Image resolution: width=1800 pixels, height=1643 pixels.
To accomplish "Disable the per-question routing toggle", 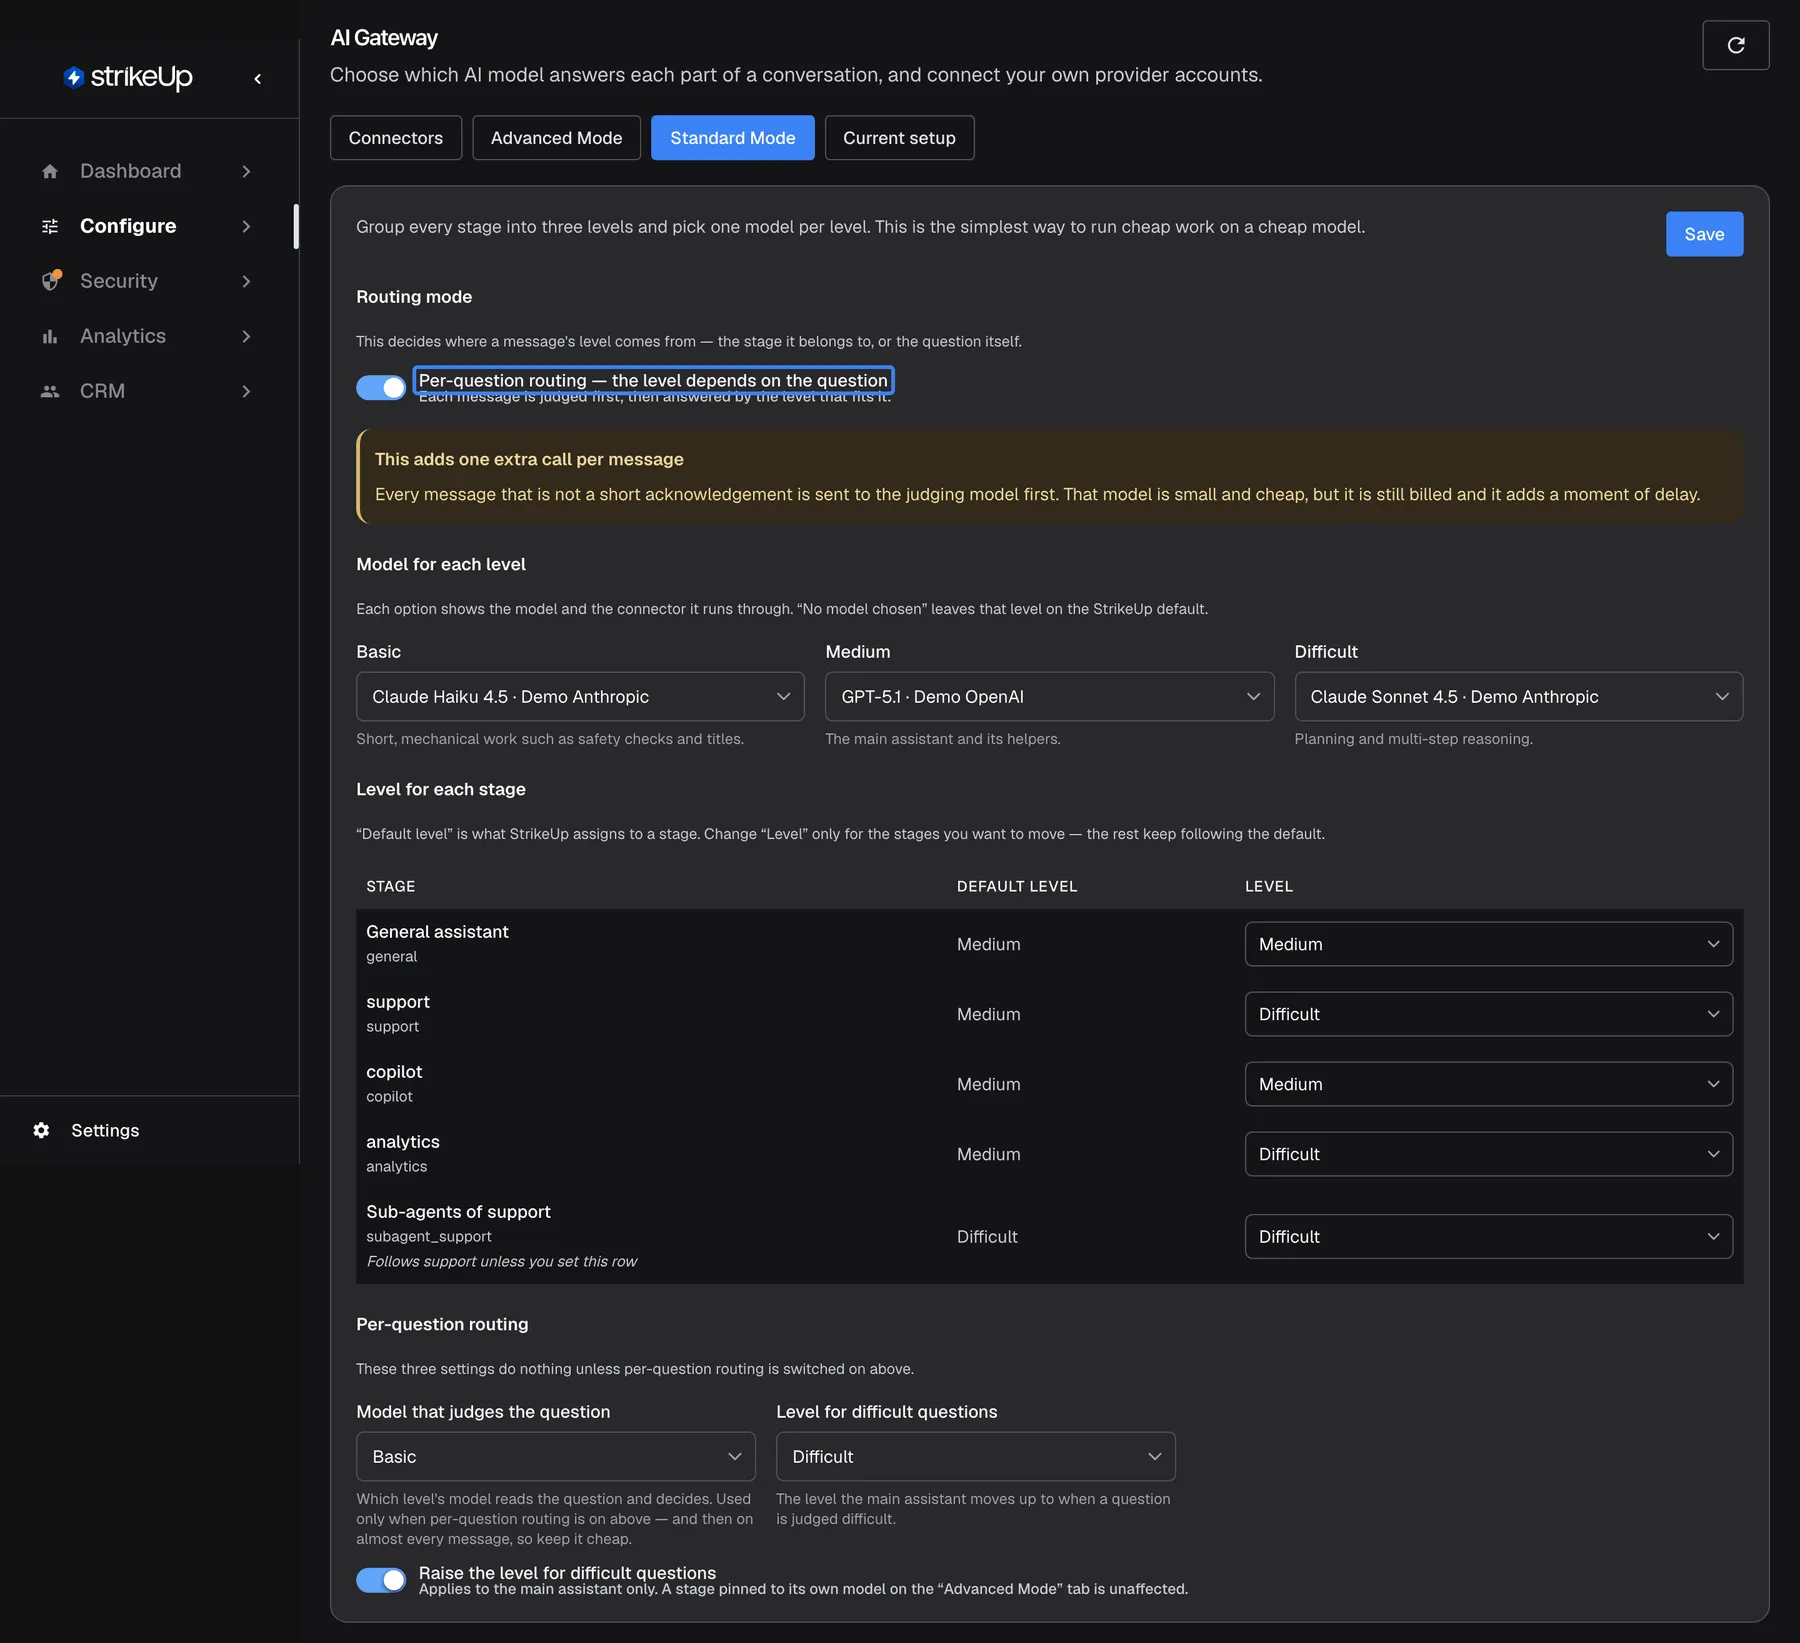I will pyautogui.click(x=381, y=387).
